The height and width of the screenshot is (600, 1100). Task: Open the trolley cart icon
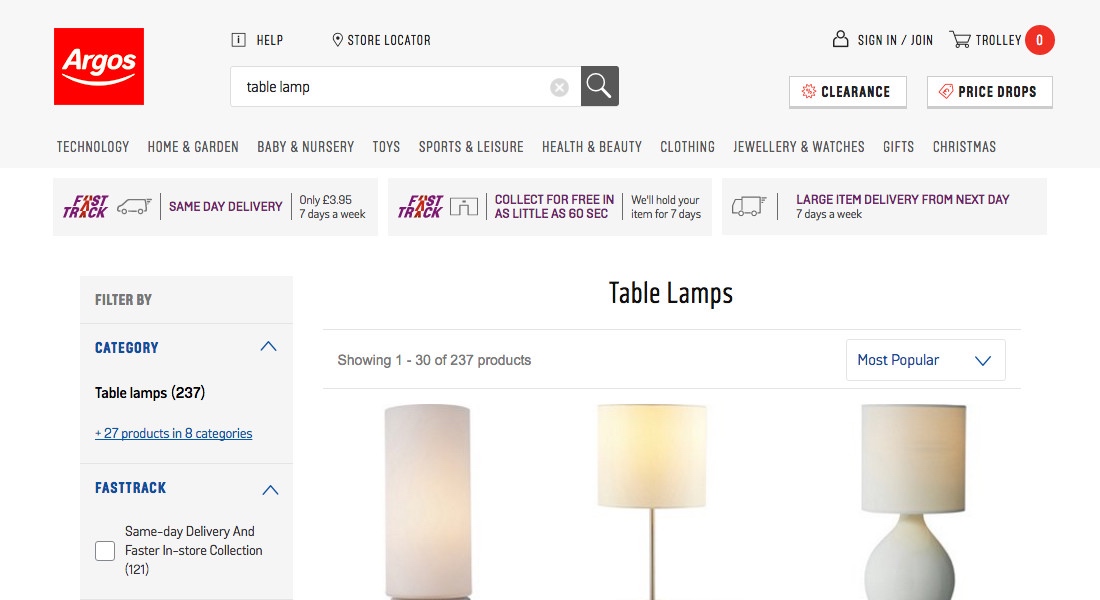[x=960, y=40]
